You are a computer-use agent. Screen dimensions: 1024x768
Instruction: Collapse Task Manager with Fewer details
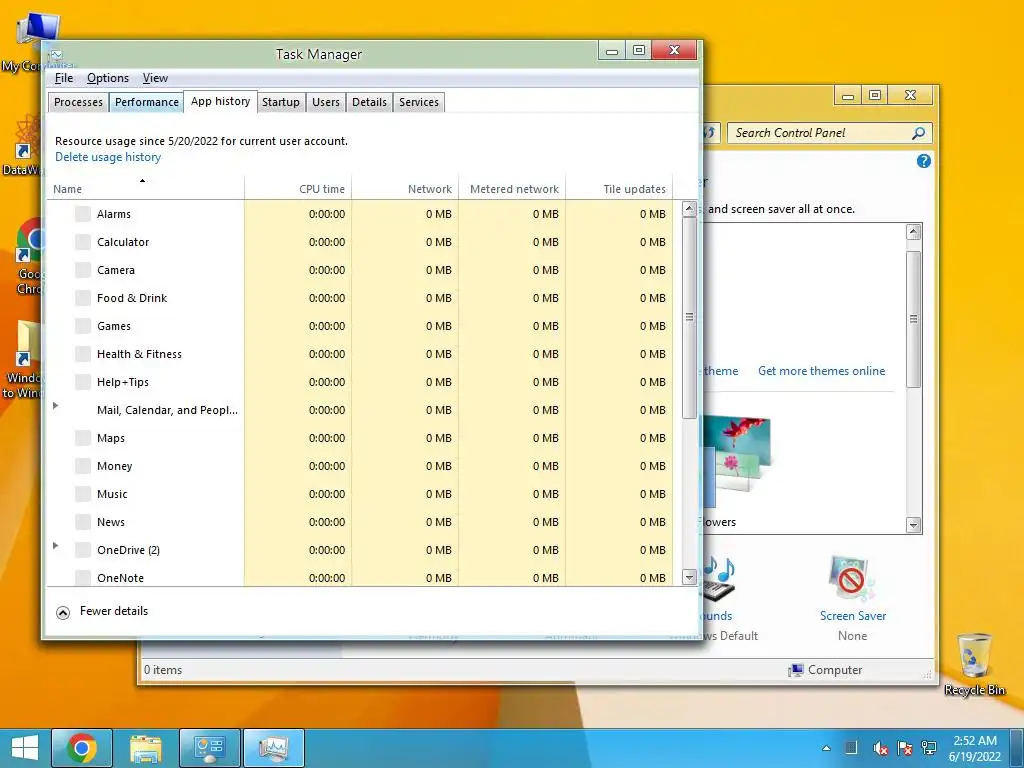[103, 612]
